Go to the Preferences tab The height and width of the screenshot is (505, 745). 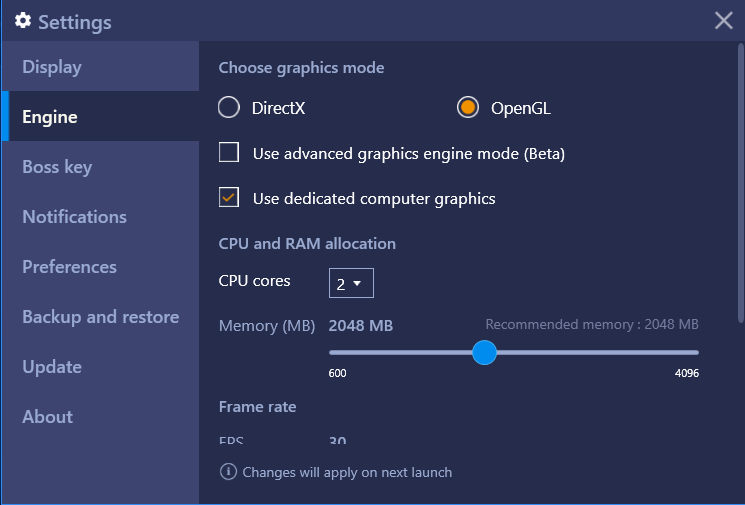pos(100,267)
